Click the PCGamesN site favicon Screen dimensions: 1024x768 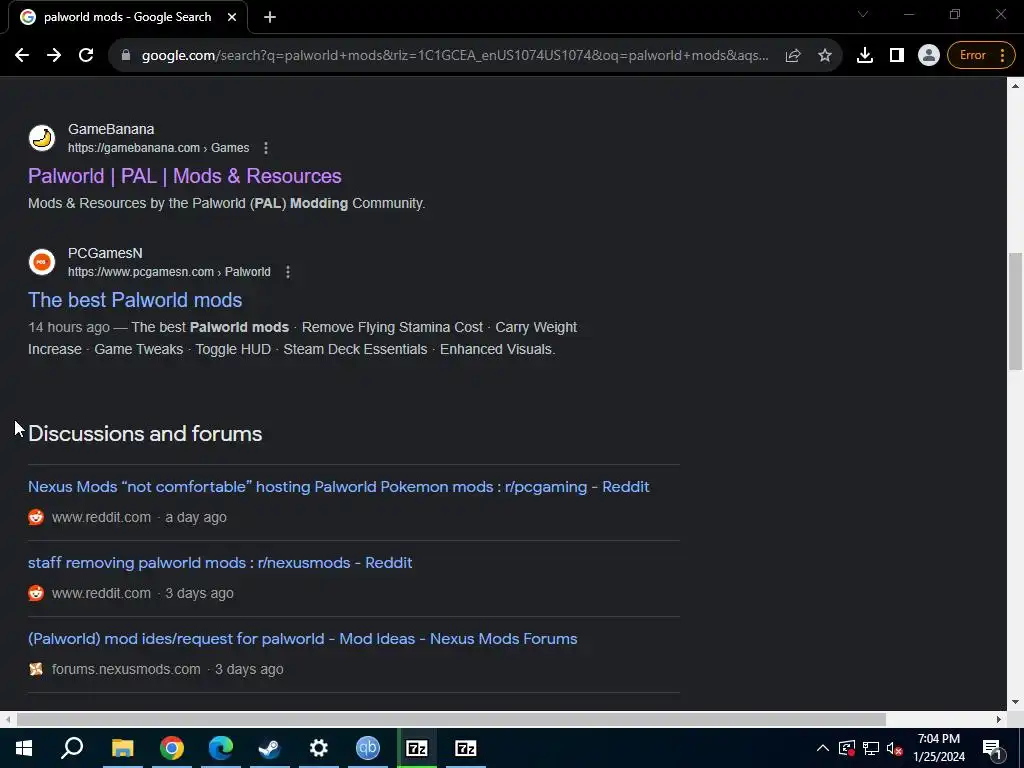click(42, 263)
